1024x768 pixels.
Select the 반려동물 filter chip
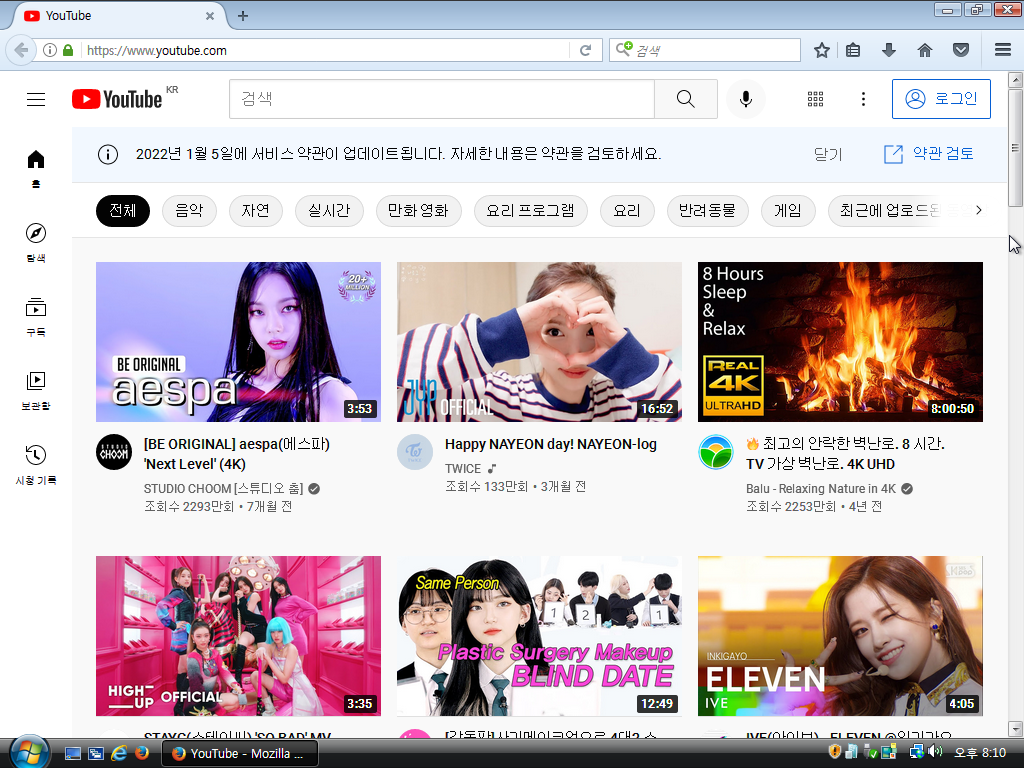[x=707, y=211]
